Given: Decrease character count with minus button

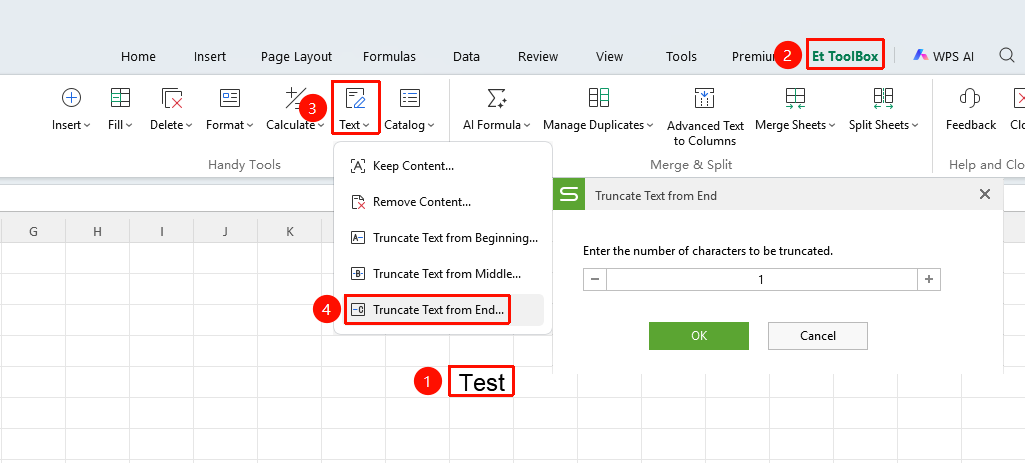Looking at the screenshot, I should pyautogui.click(x=595, y=279).
